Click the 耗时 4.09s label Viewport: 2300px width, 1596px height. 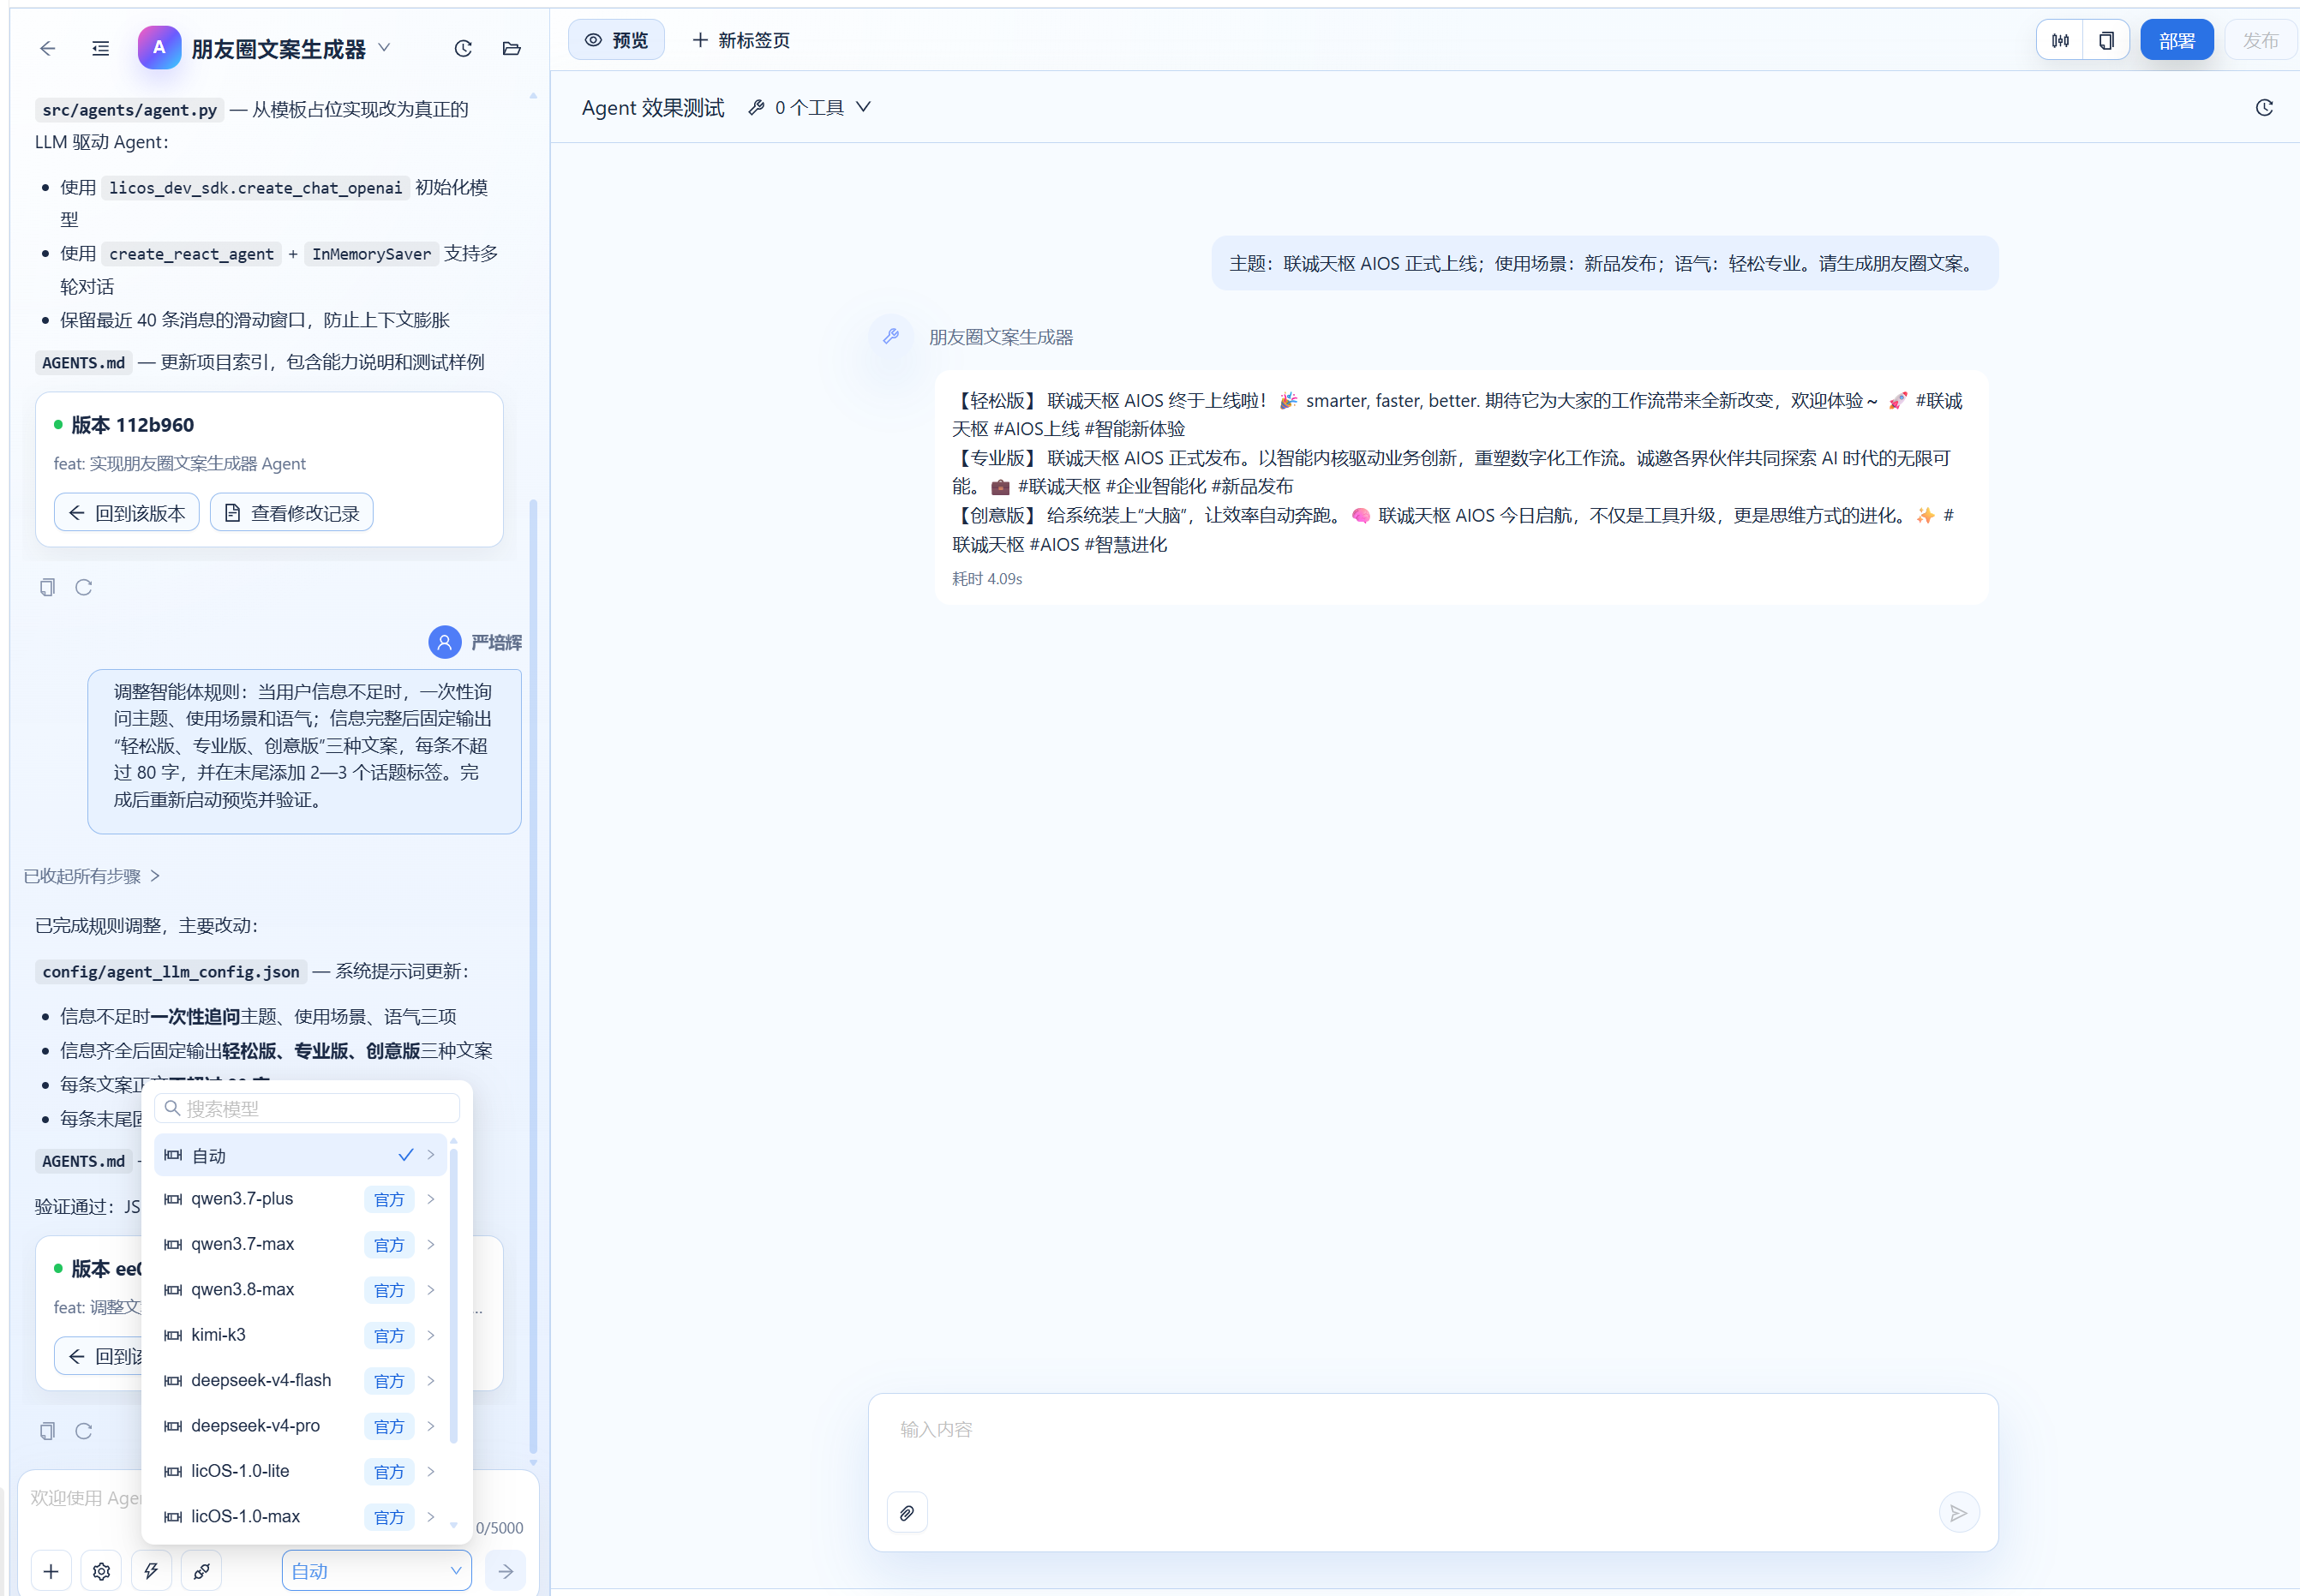[x=986, y=579]
